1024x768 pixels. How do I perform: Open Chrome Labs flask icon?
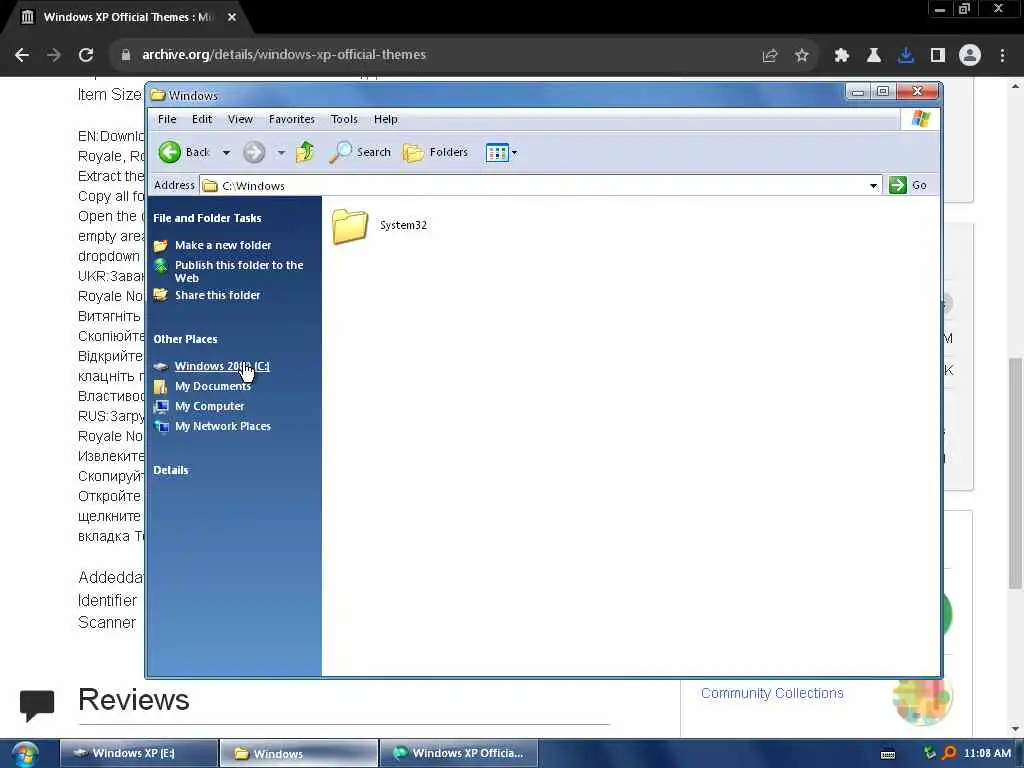[x=874, y=56]
